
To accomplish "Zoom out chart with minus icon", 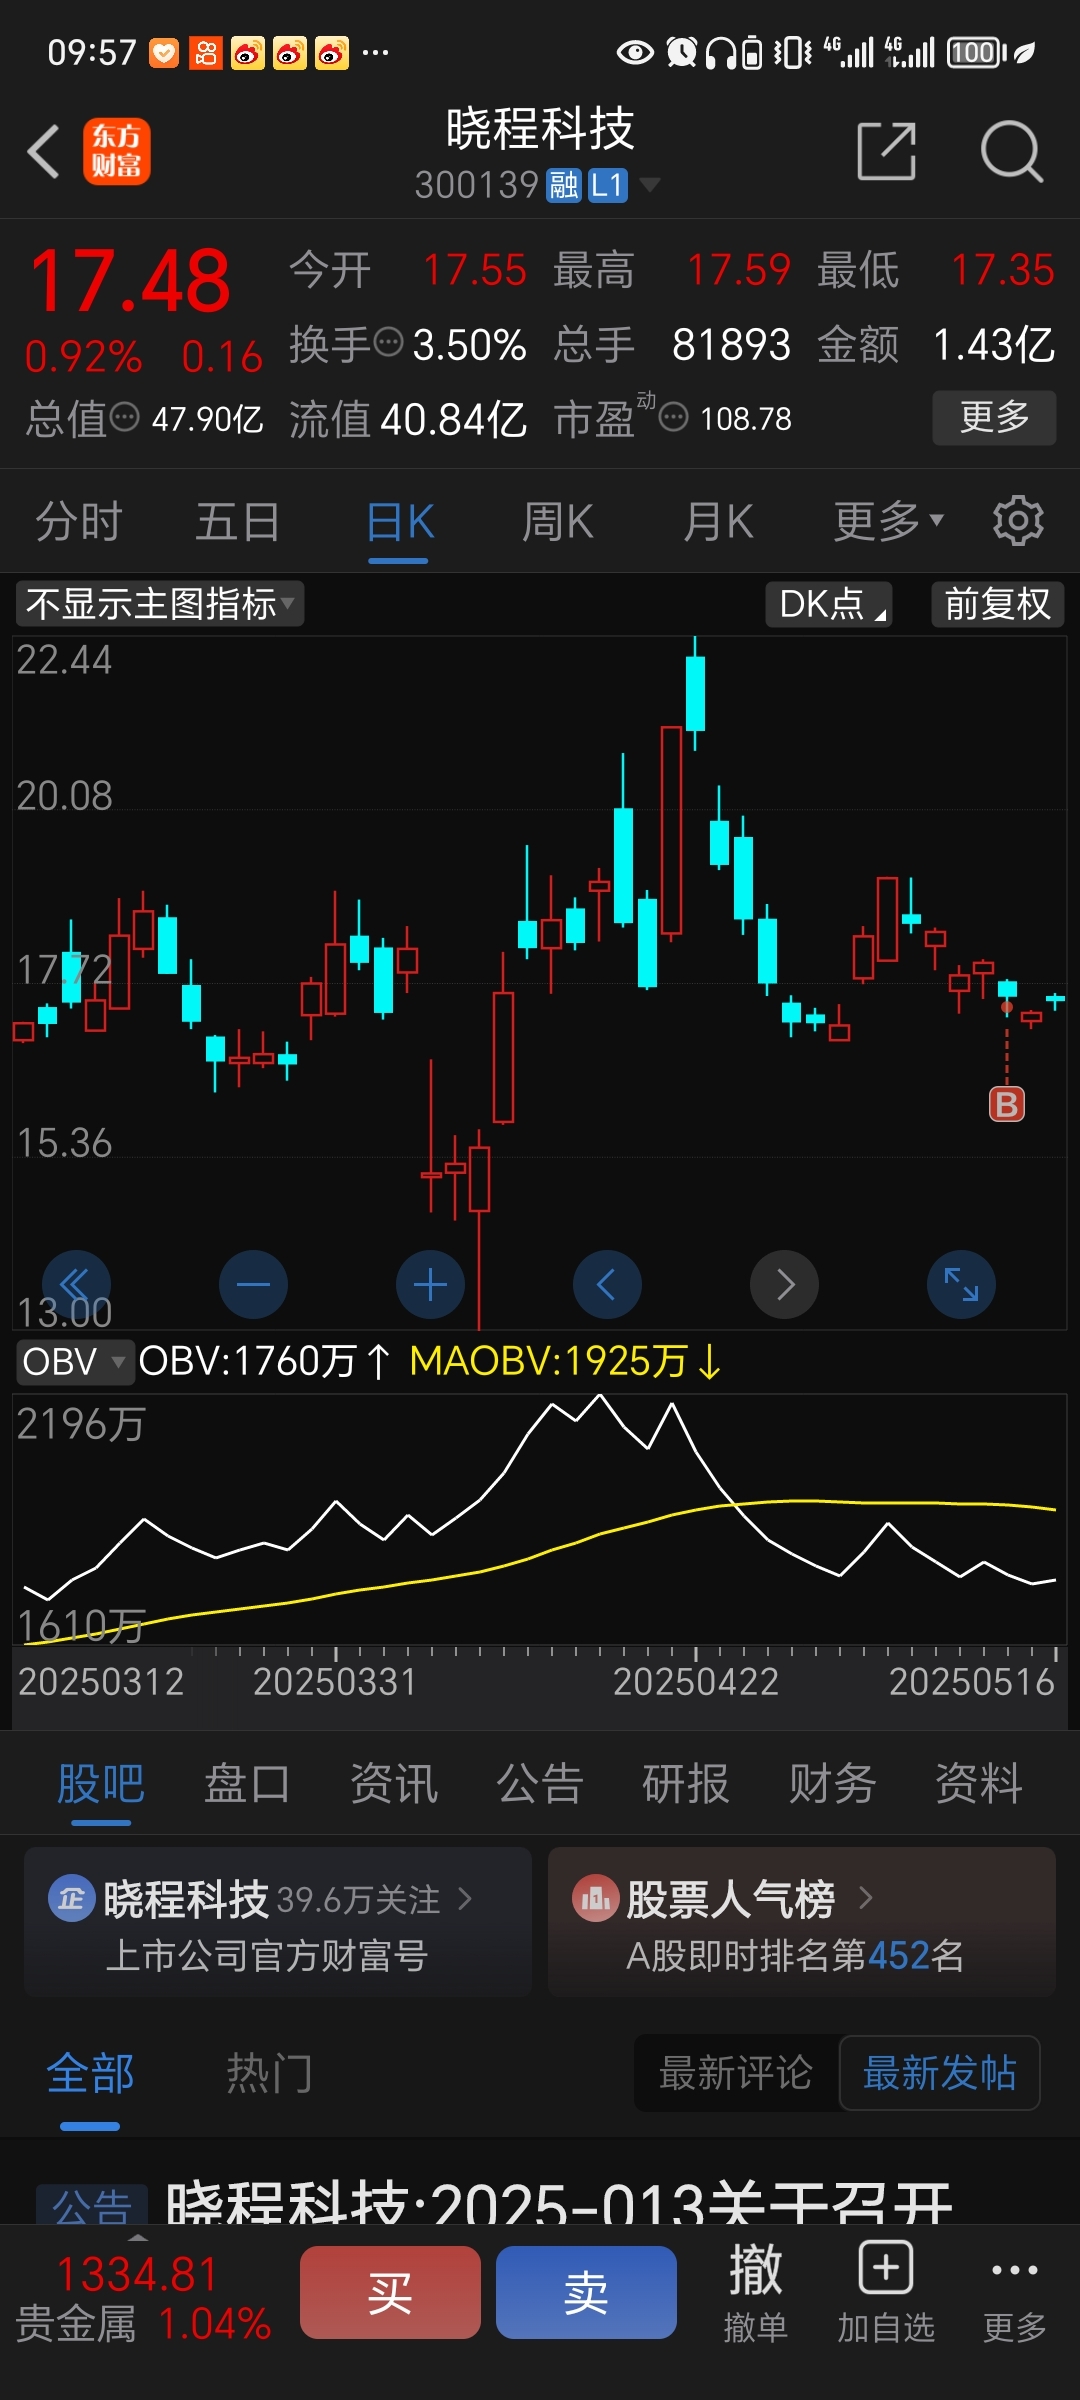I will [x=253, y=1284].
